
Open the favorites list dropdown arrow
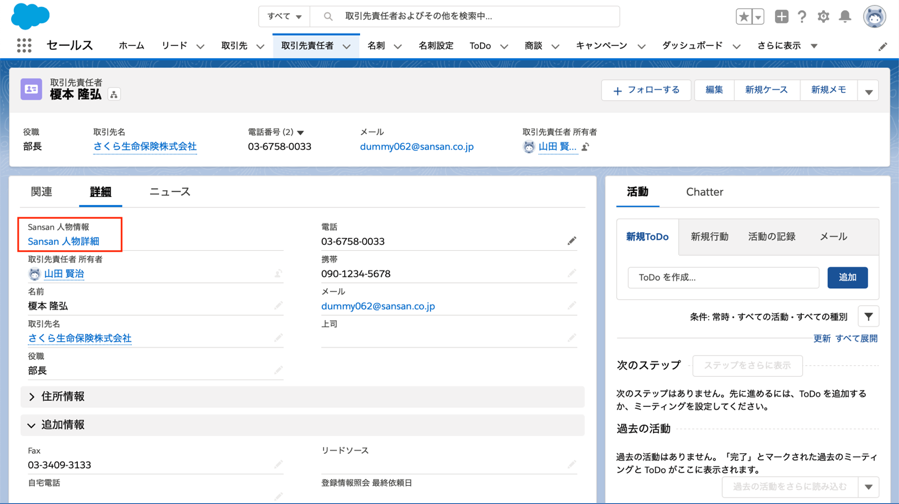point(758,17)
